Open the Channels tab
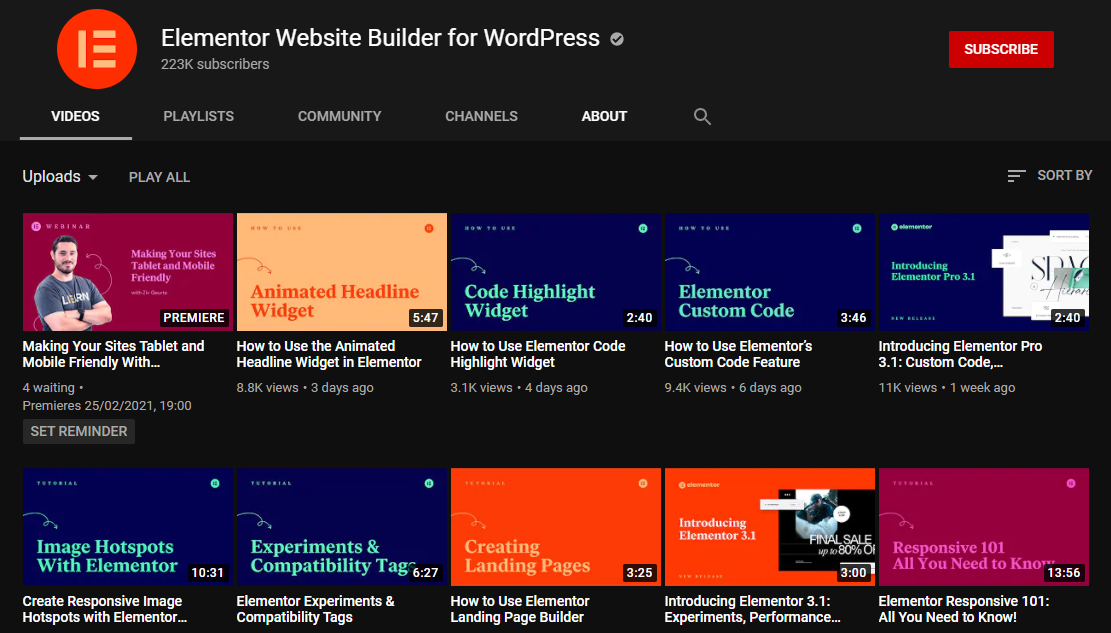 point(481,116)
